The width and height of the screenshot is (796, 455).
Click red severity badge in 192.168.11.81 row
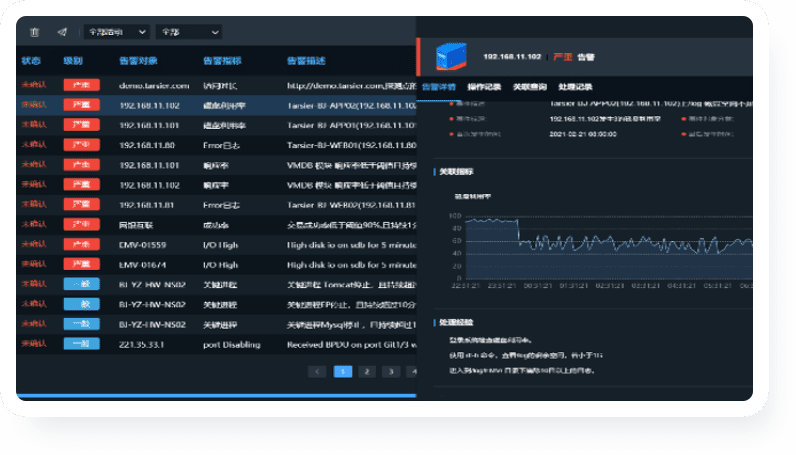point(81,205)
